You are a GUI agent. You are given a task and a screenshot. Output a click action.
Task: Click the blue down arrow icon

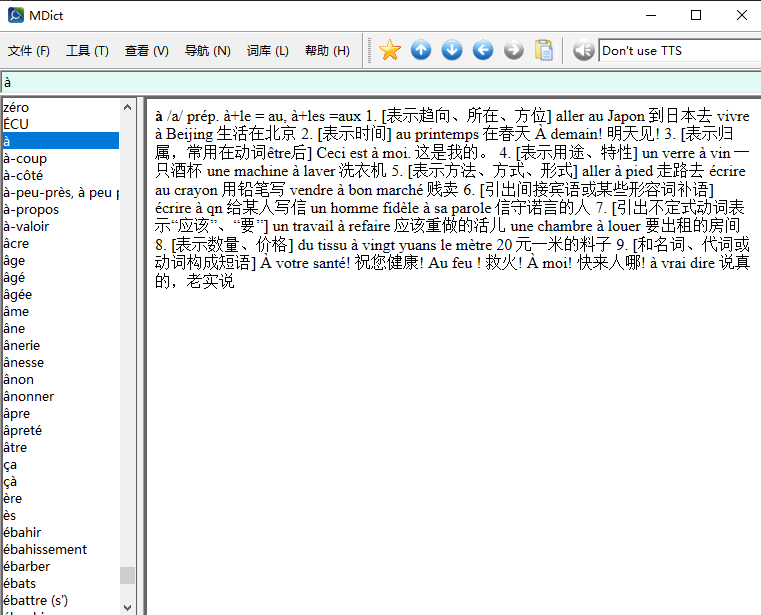tap(452, 50)
